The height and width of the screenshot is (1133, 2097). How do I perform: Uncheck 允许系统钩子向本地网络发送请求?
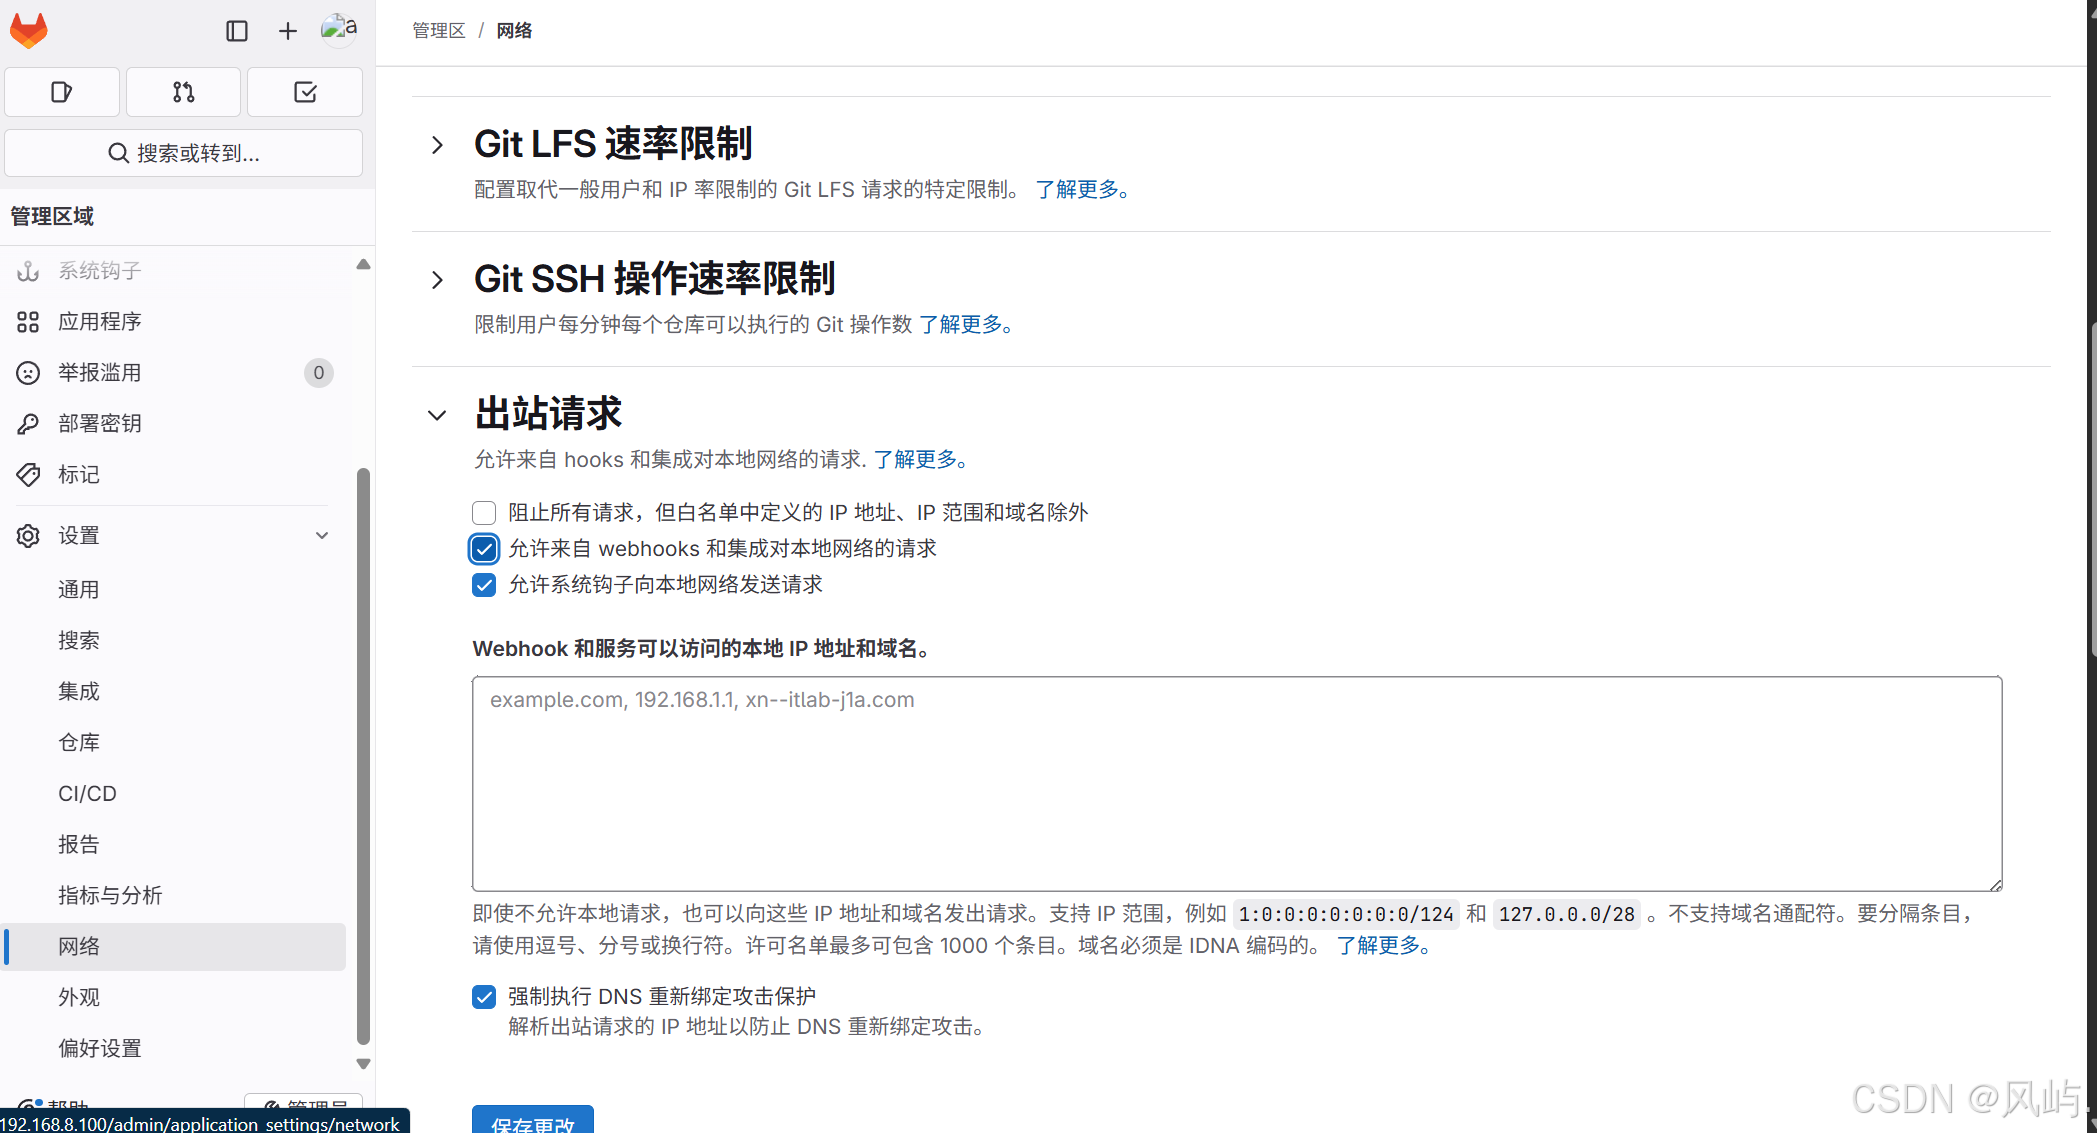[484, 585]
